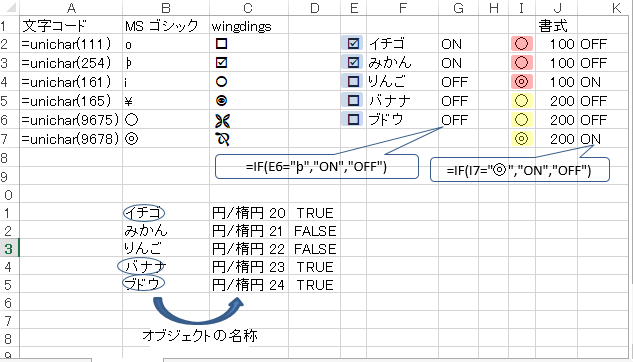633x362 pixels.
Task: Select the callout with =IF(E6= formula
Action: [x=316, y=166]
